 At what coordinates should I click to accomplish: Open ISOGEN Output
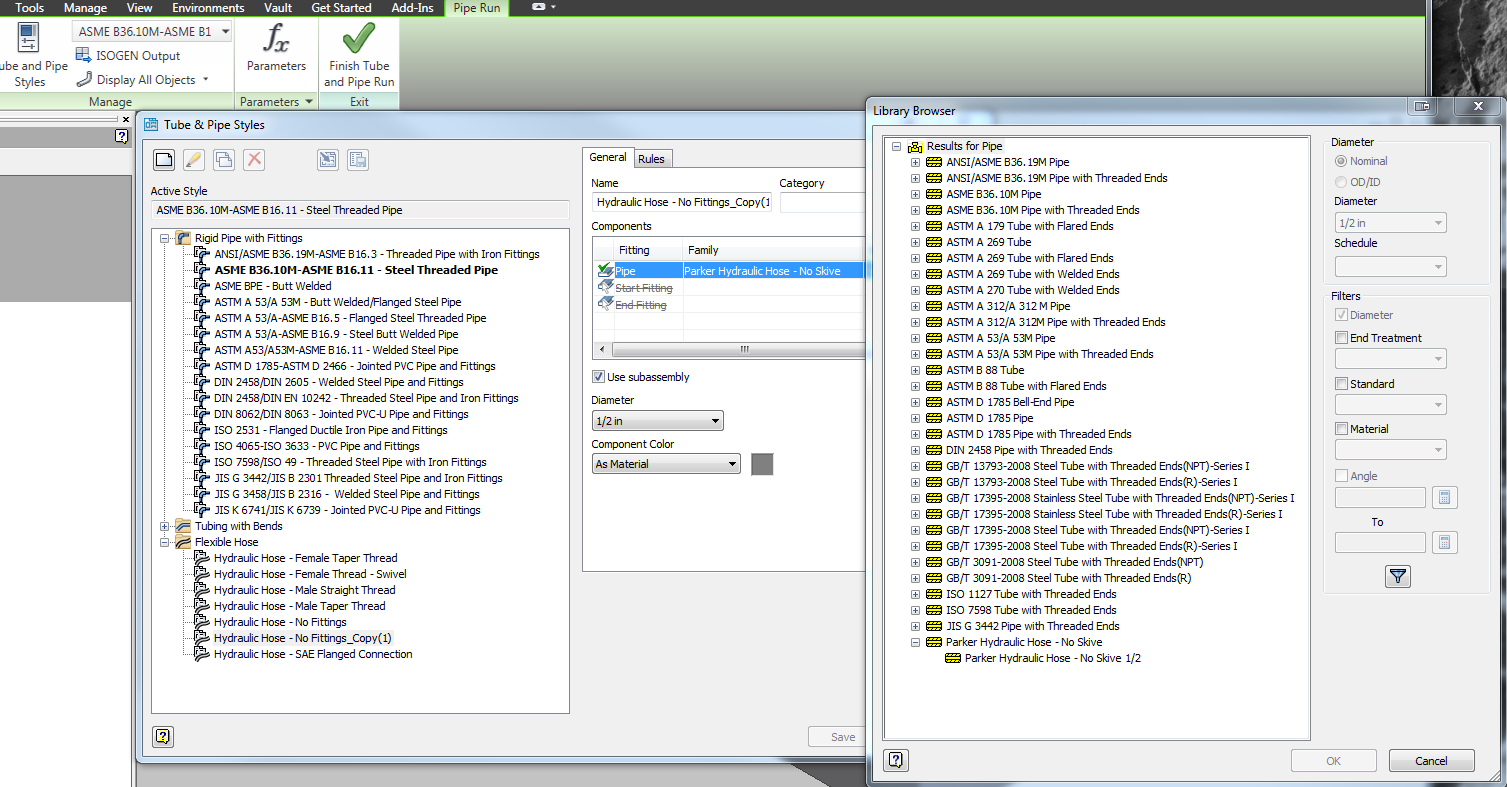point(128,56)
